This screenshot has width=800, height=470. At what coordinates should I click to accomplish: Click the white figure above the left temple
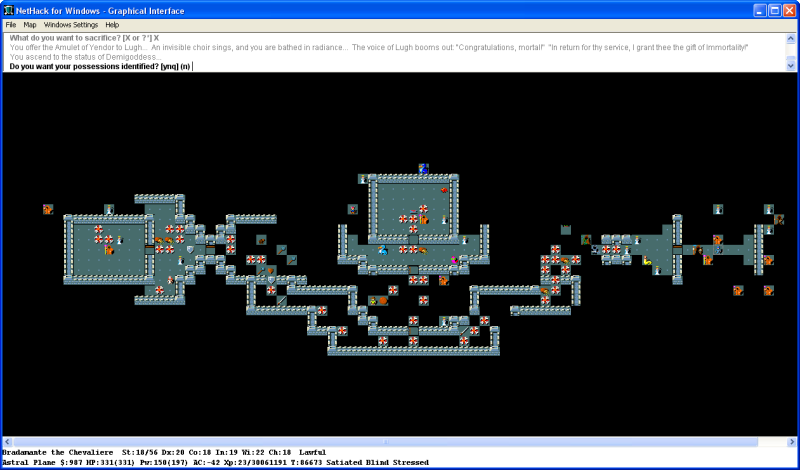[109, 209]
